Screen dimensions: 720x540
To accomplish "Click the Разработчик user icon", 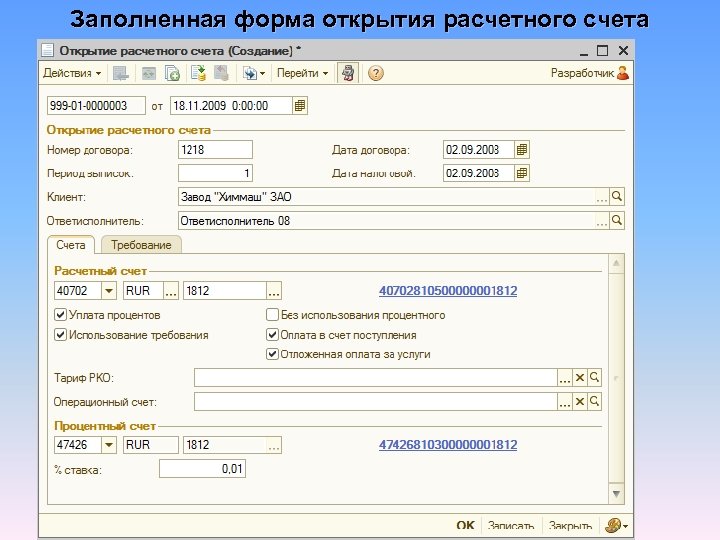I will coord(623,73).
